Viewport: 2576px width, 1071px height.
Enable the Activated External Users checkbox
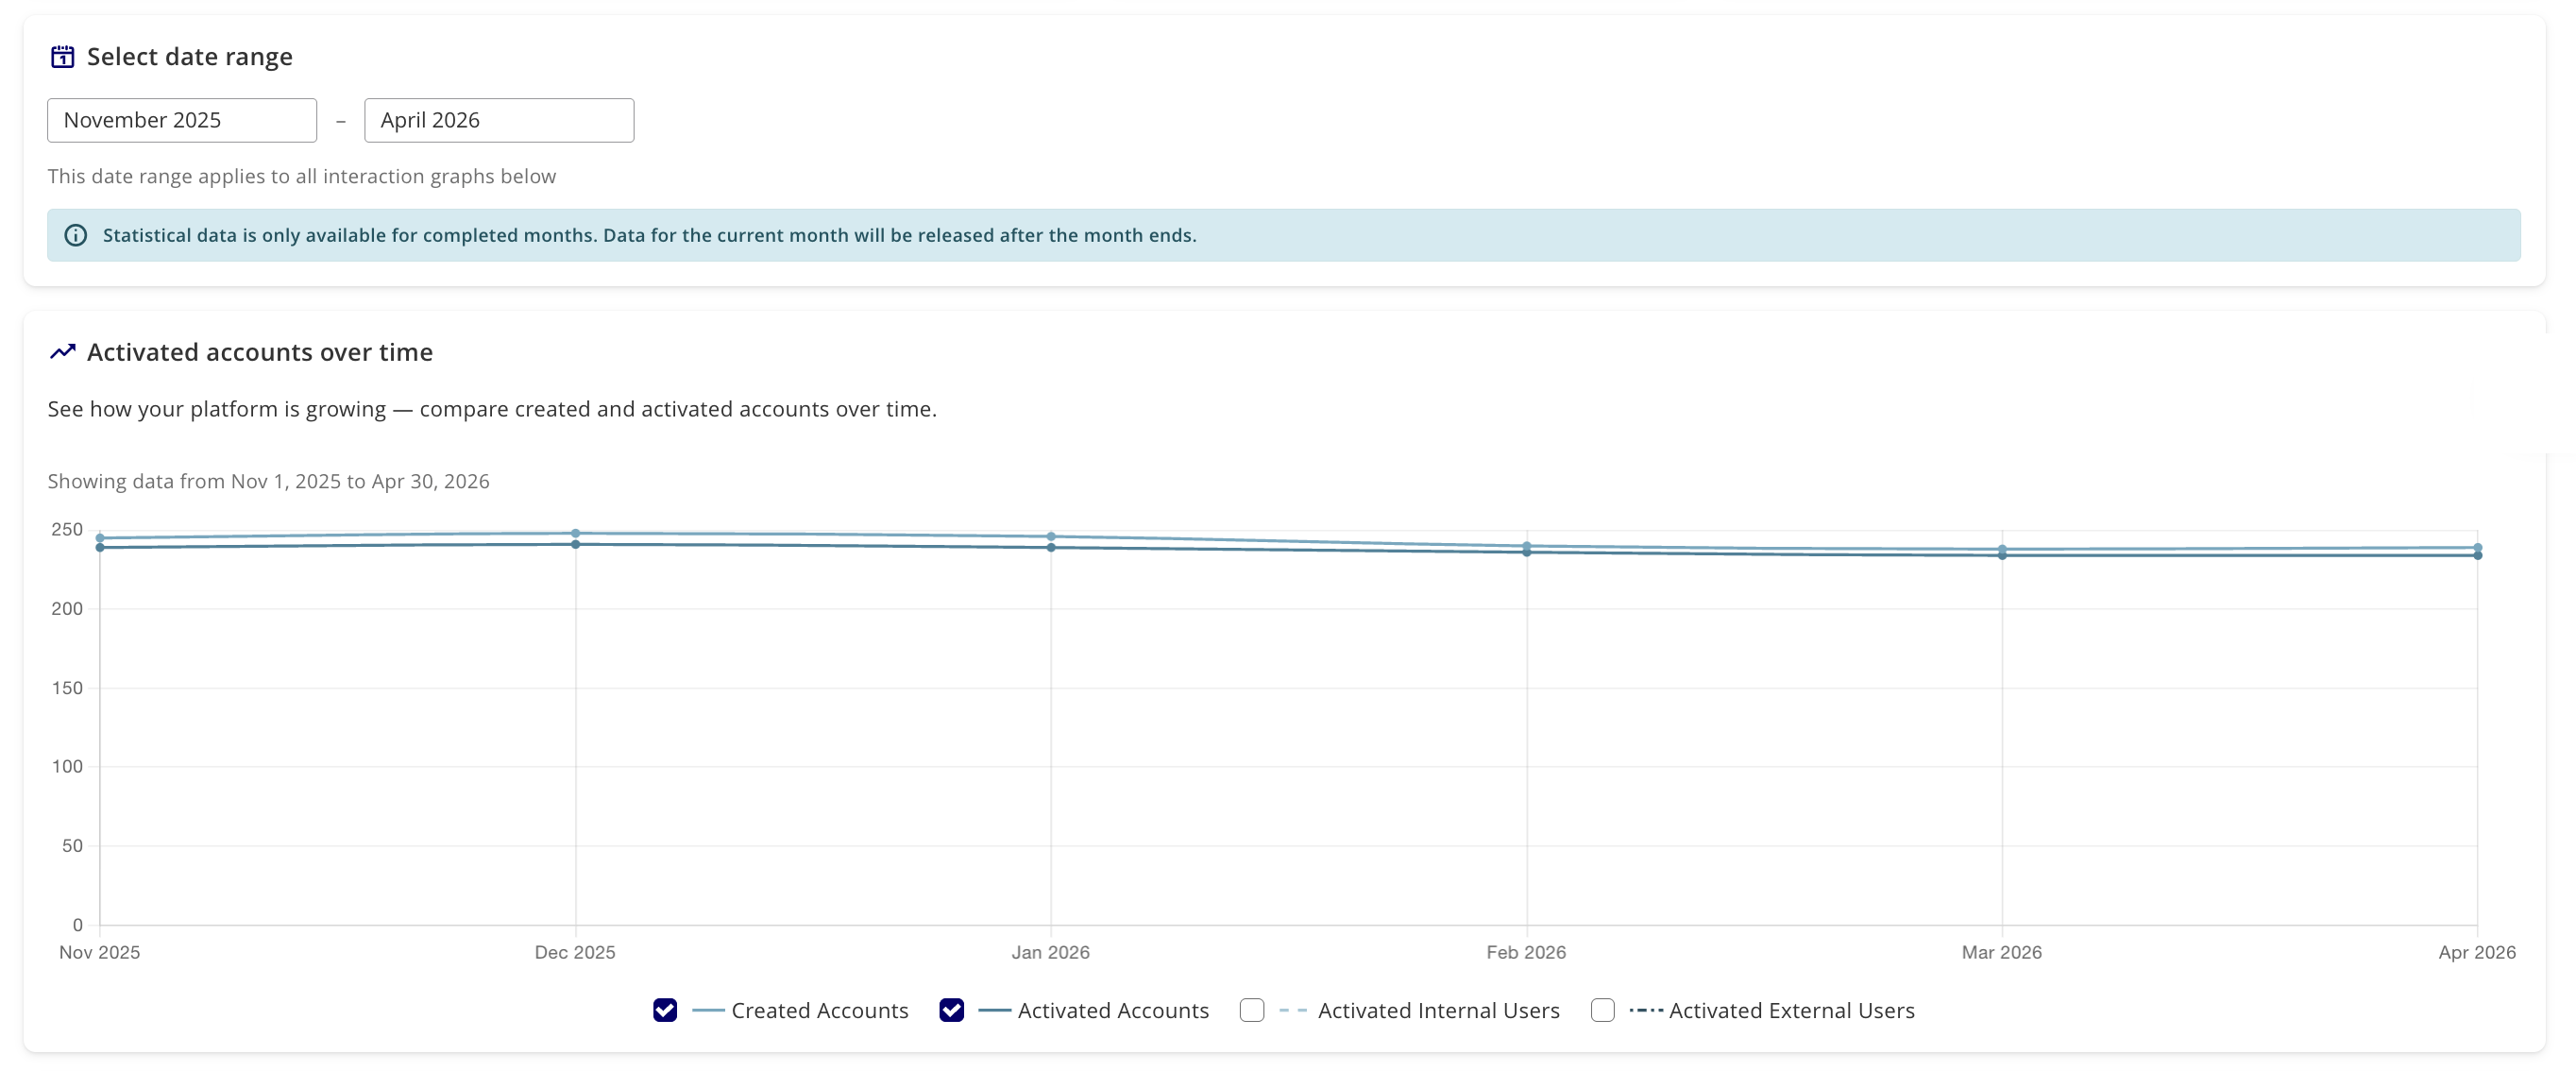pyautogui.click(x=1603, y=1011)
